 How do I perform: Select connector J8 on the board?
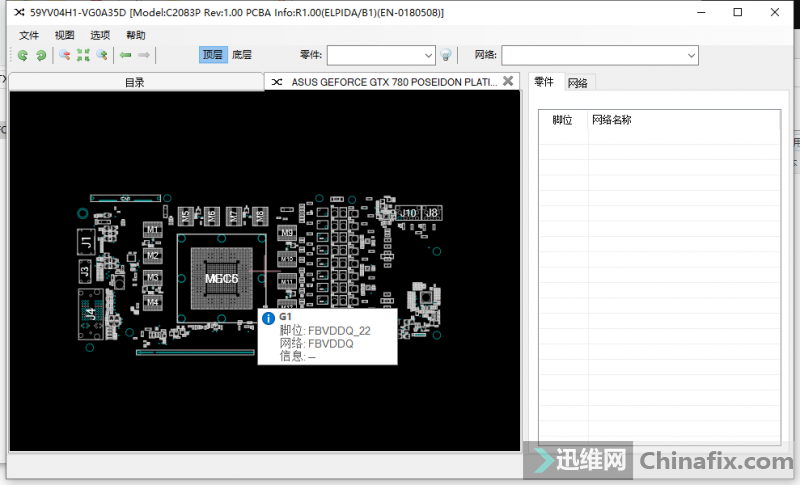click(x=432, y=213)
